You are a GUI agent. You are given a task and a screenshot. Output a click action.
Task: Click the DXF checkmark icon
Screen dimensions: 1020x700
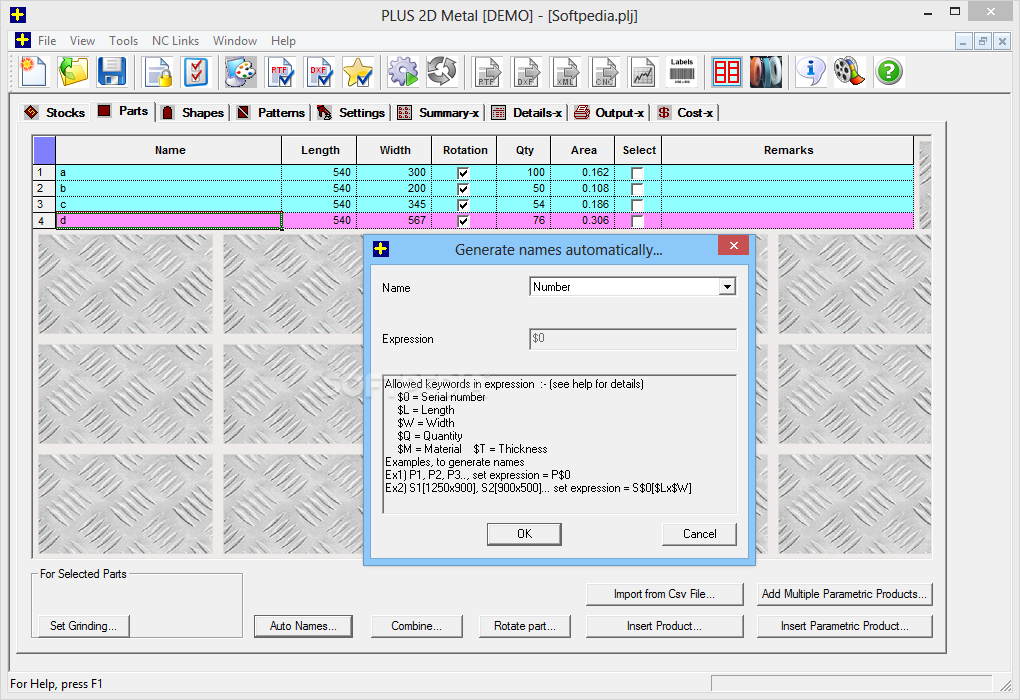pyautogui.click(x=319, y=72)
